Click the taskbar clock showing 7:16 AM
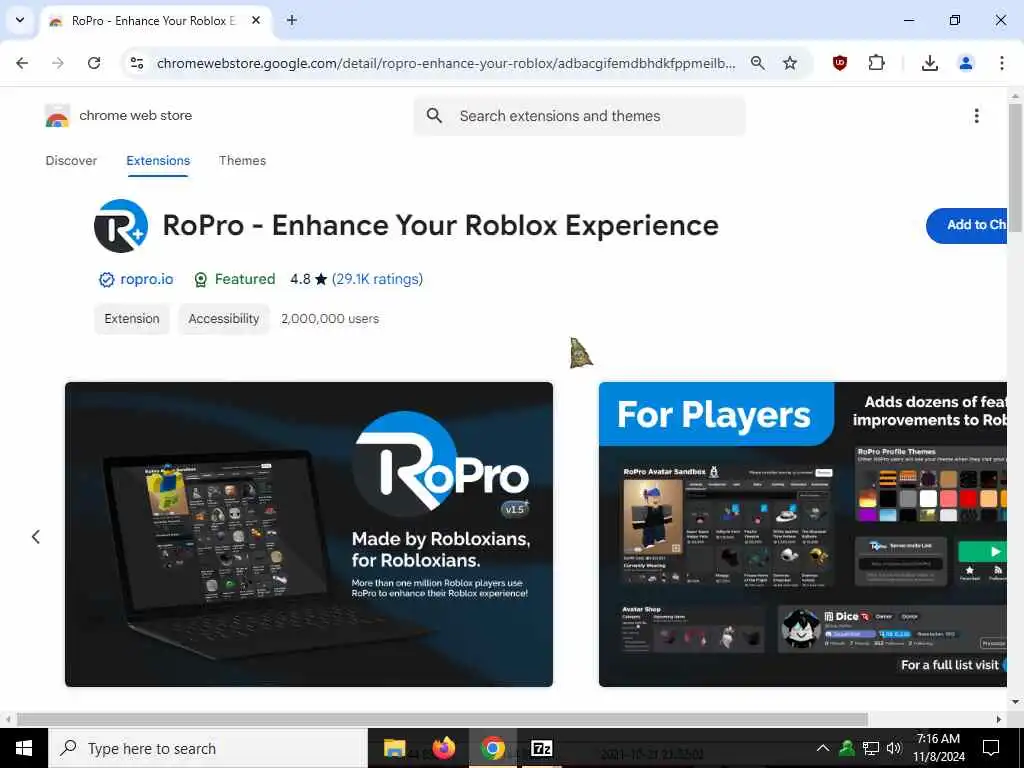The width and height of the screenshot is (1024, 768). (x=938, y=748)
